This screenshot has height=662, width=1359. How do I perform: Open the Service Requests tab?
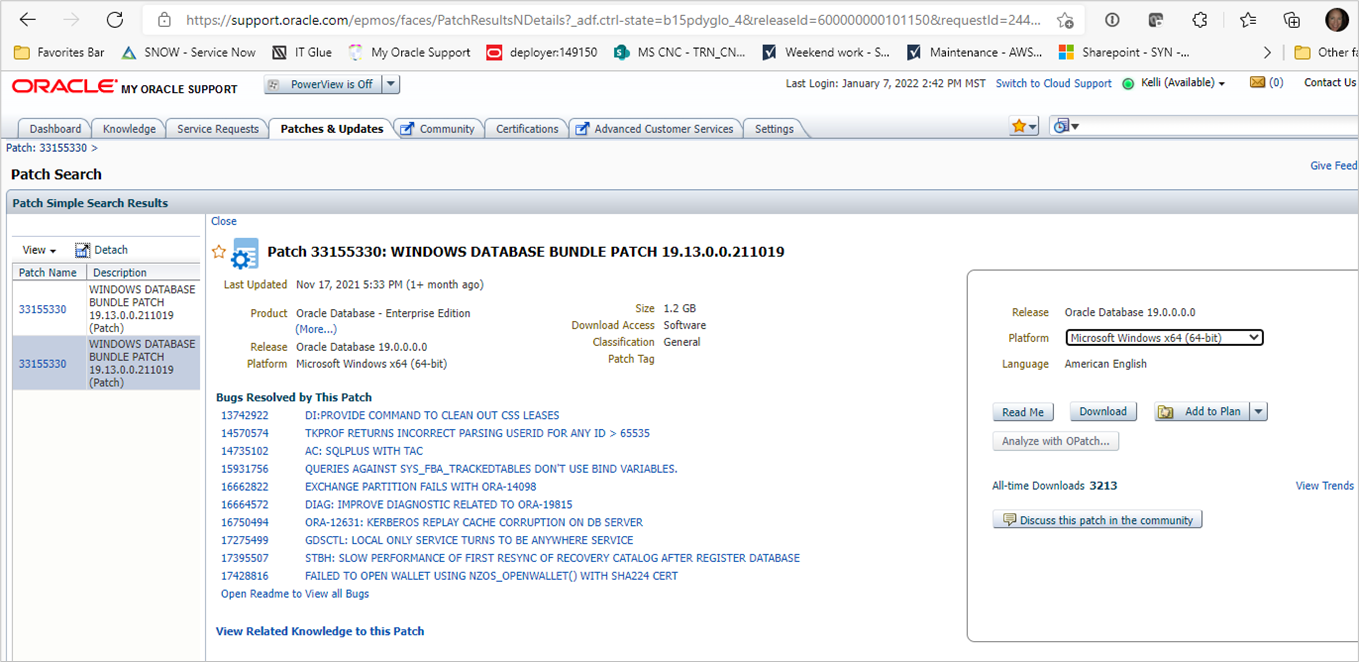pos(217,129)
